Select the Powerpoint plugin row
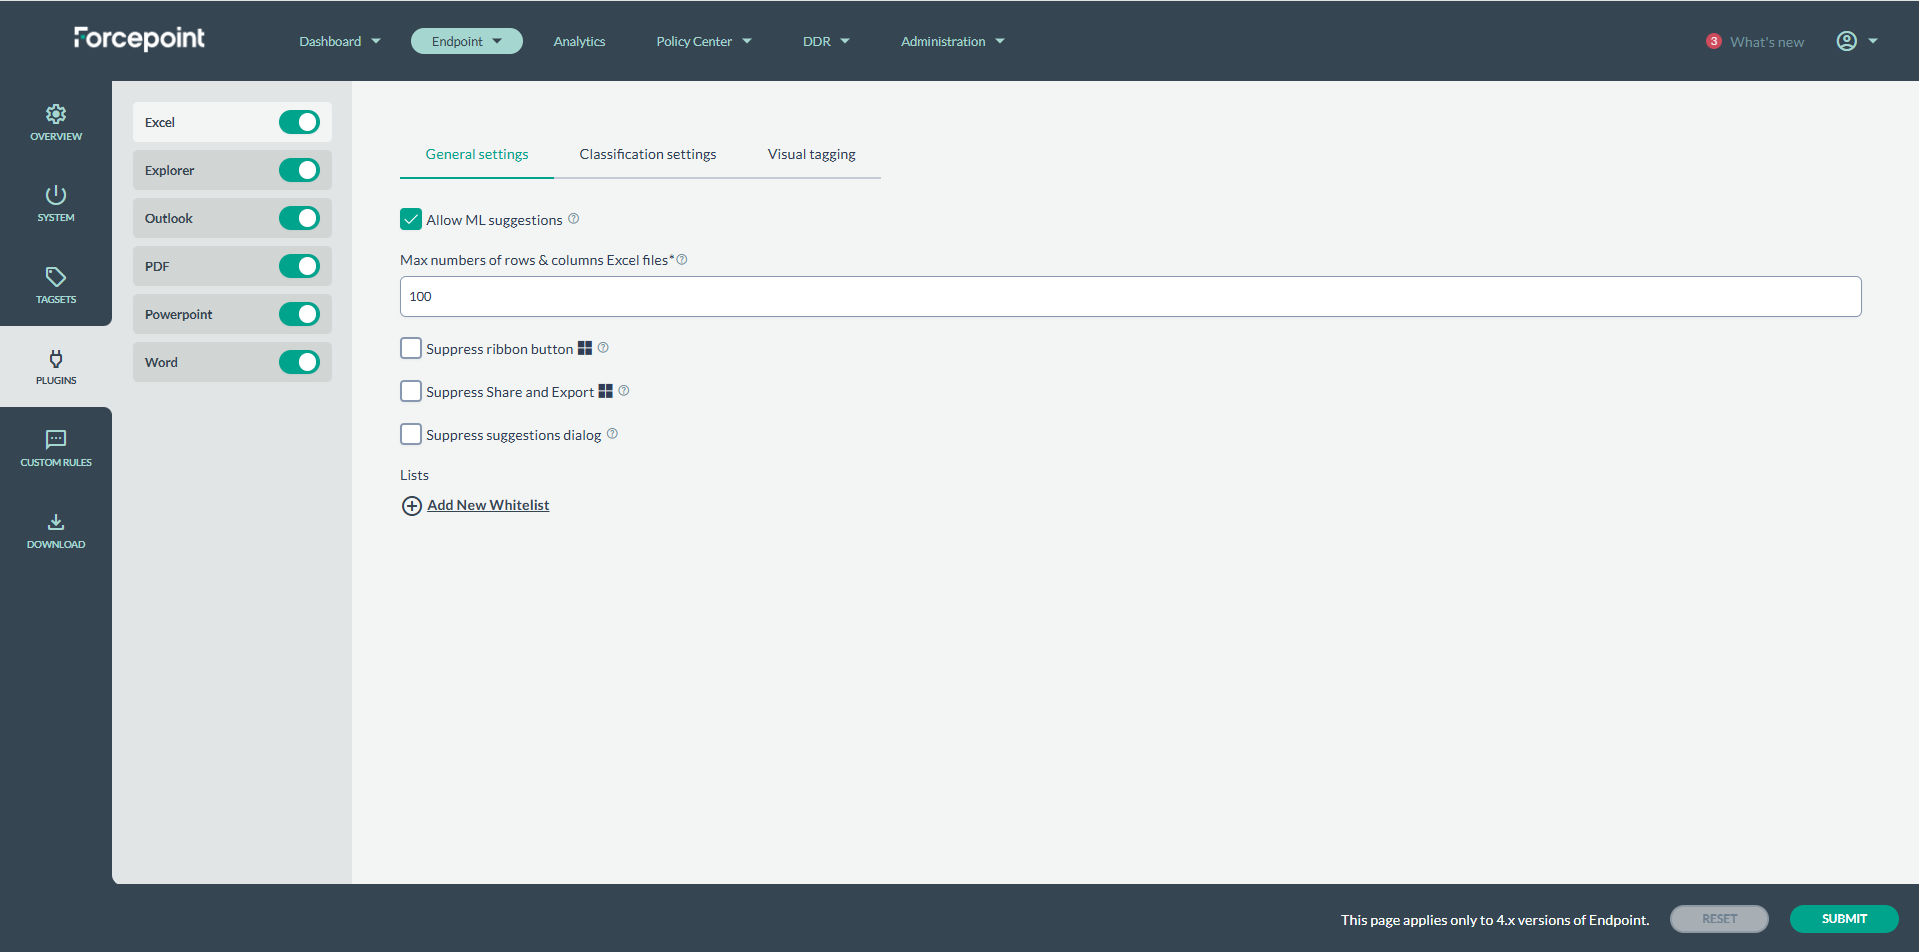This screenshot has width=1919, height=952. pos(232,314)
